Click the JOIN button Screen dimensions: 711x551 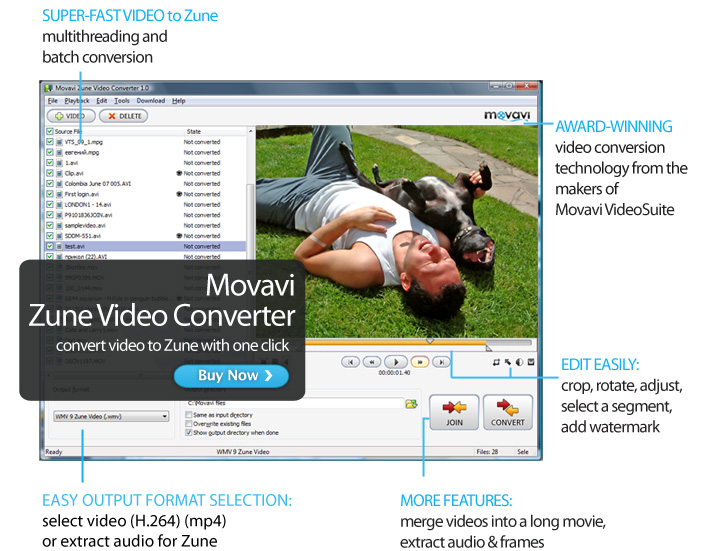pos(454,412)
